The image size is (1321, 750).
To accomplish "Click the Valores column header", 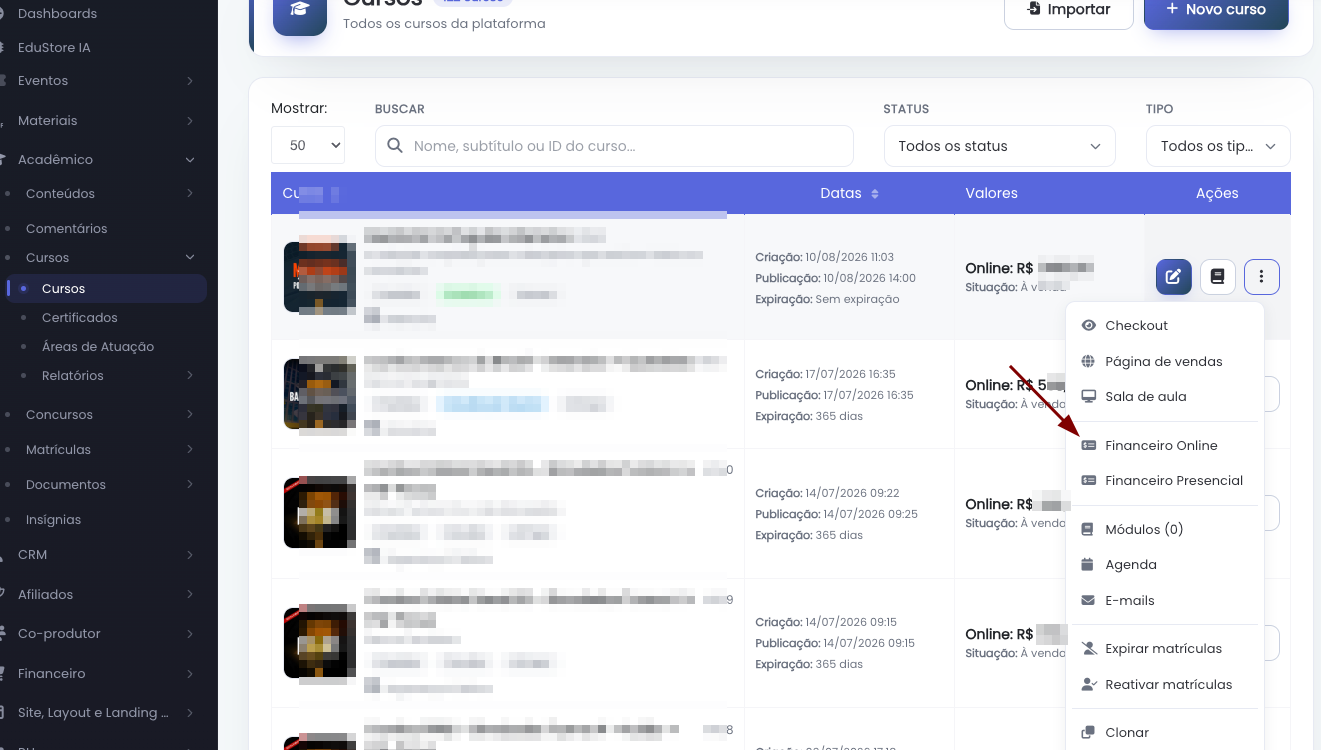I will [x=992, y=194].
